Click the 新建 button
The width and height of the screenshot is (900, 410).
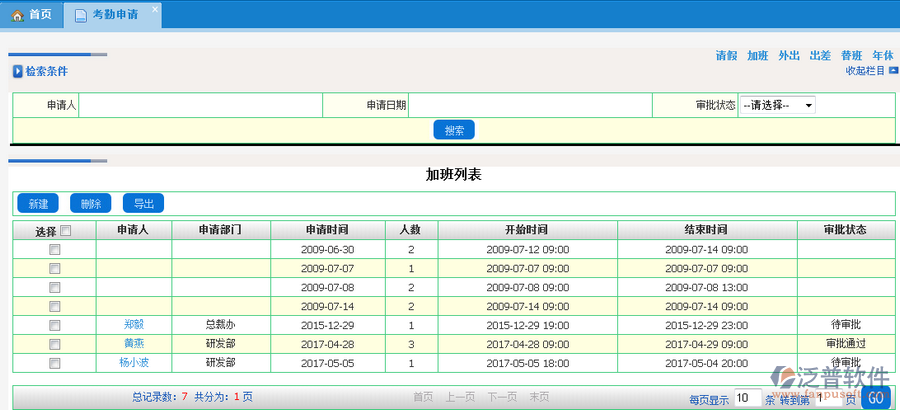point(38,204)
